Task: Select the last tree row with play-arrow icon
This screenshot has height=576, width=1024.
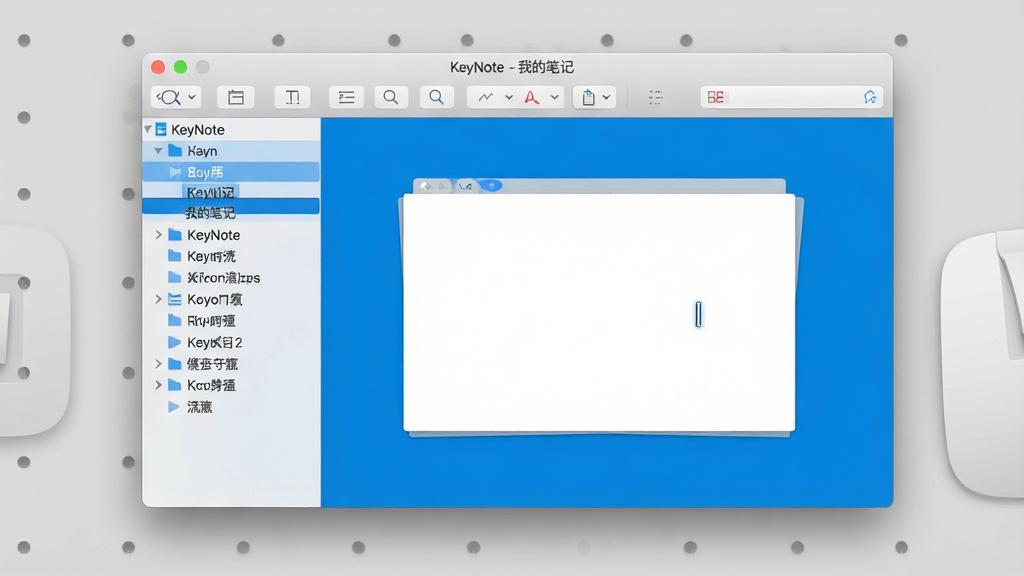Action: 232,407
